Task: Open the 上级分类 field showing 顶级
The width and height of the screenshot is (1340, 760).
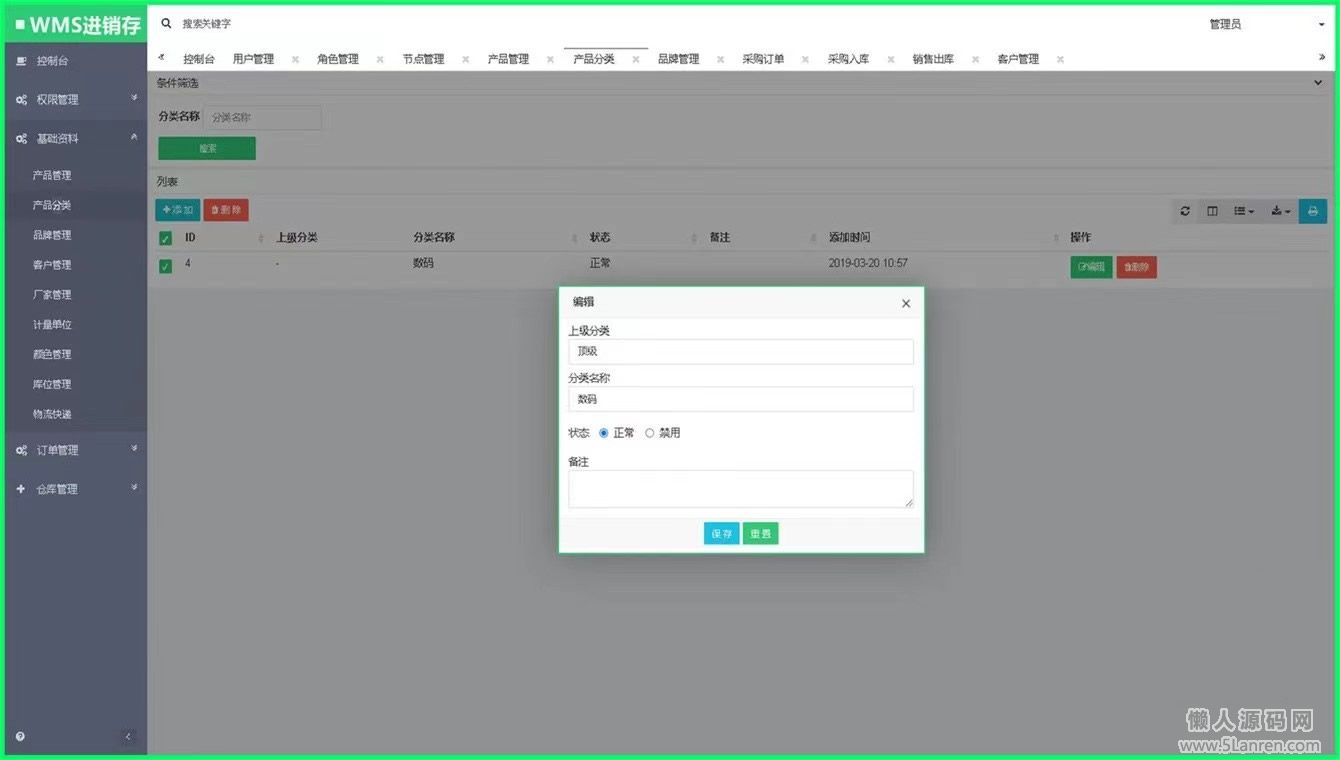Action: coord(741,352)
